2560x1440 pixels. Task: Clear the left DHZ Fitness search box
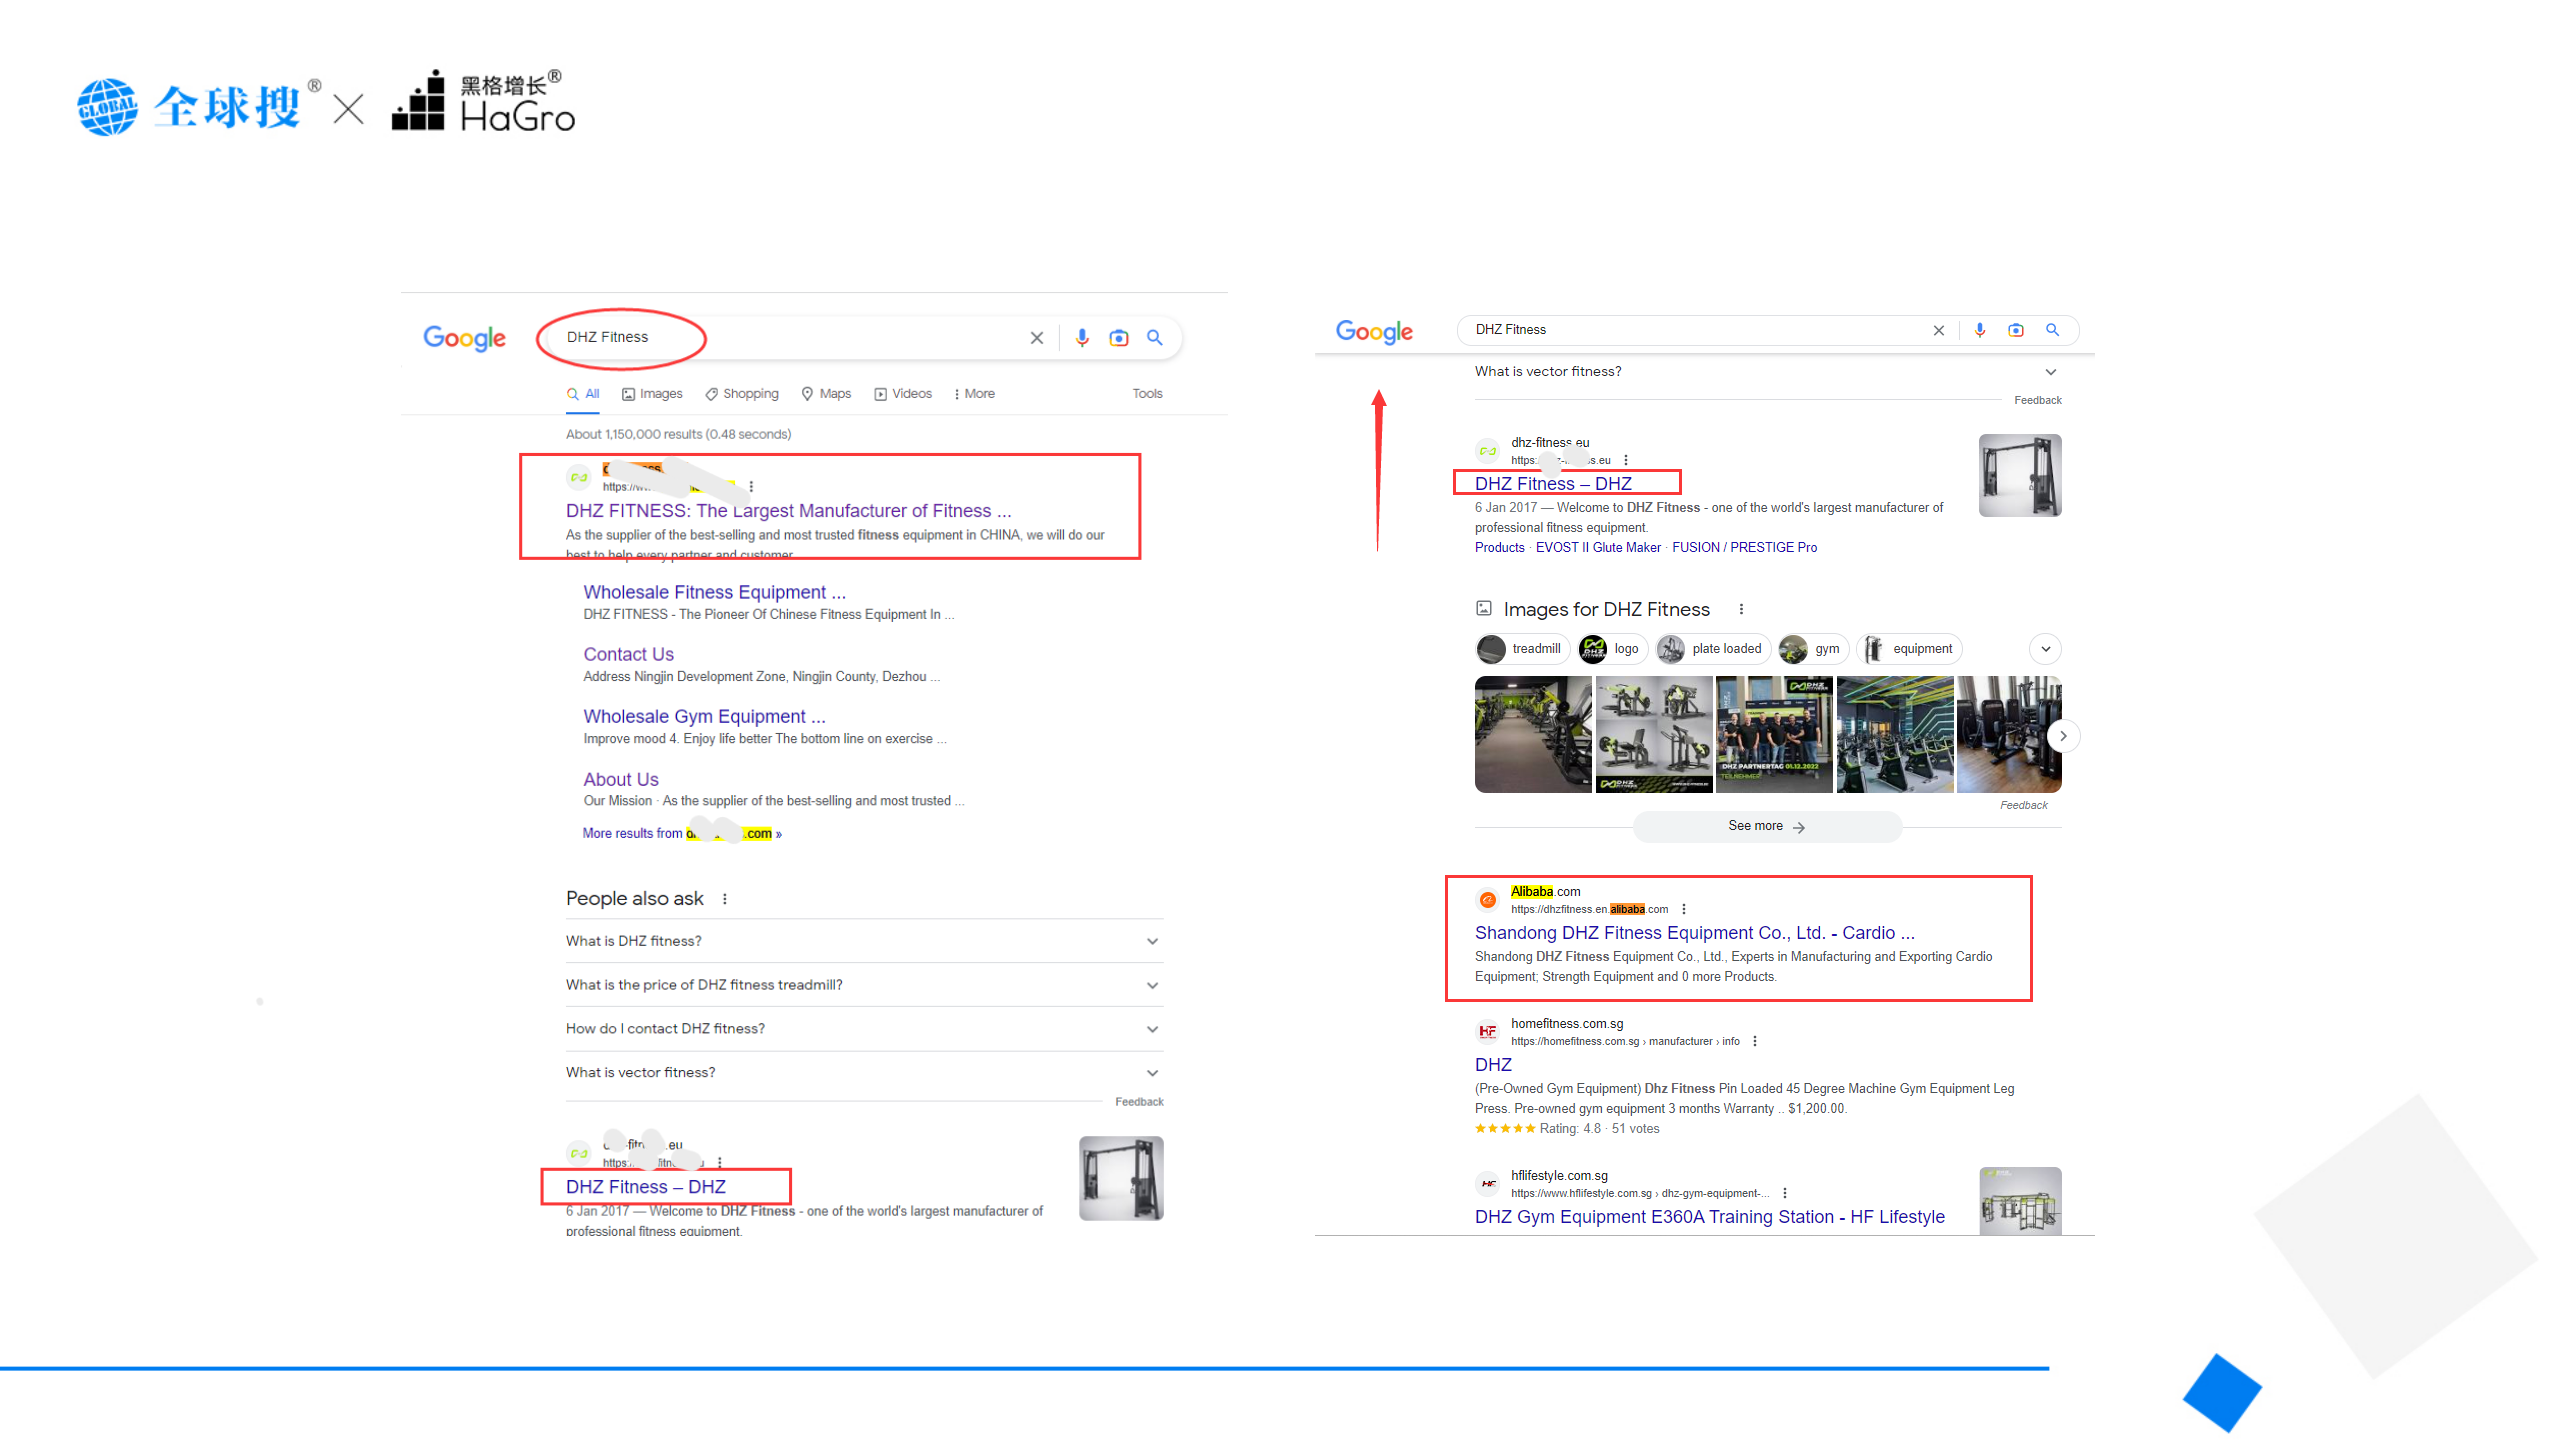(x=1037, y=338)
